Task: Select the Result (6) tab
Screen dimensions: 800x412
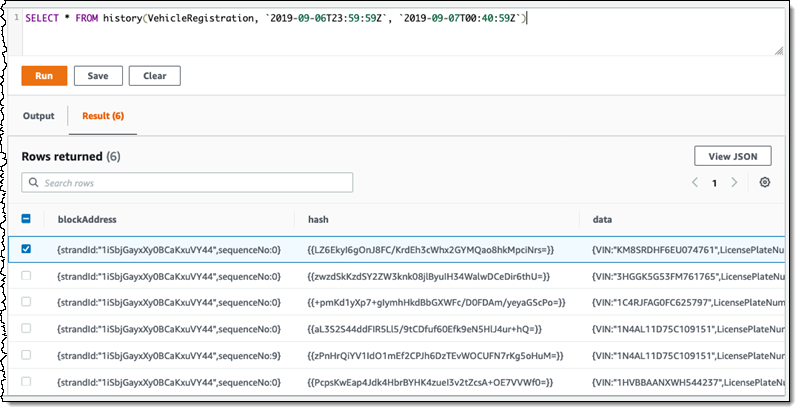Action: pyautogui.click(x=104, y=116)
